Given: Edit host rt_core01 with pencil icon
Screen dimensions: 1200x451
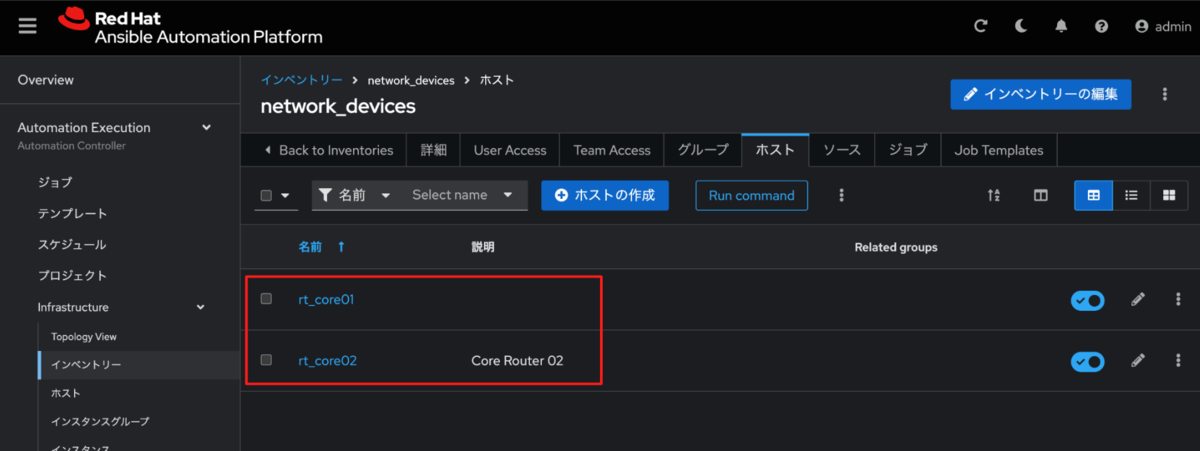Looking at the screenshot, I should pos(1138,299).
